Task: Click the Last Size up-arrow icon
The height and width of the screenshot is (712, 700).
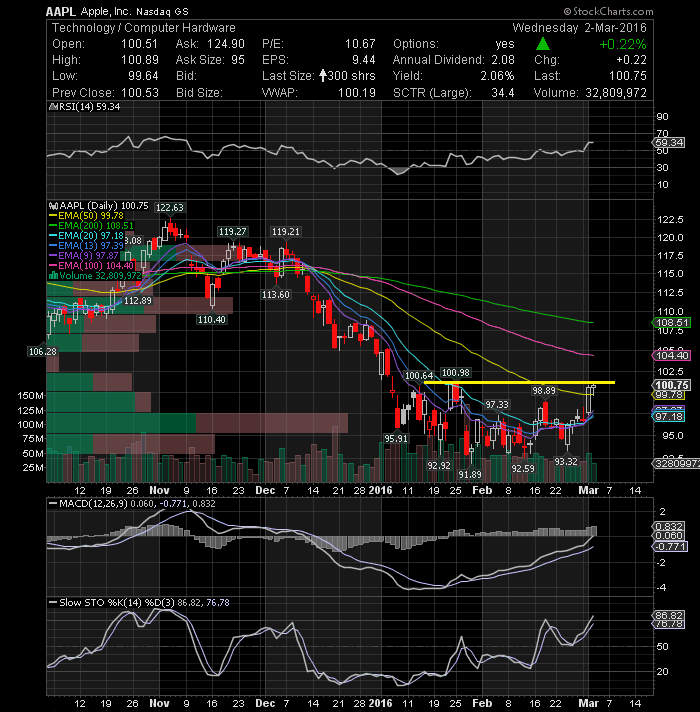Action: tap(322, 75)
